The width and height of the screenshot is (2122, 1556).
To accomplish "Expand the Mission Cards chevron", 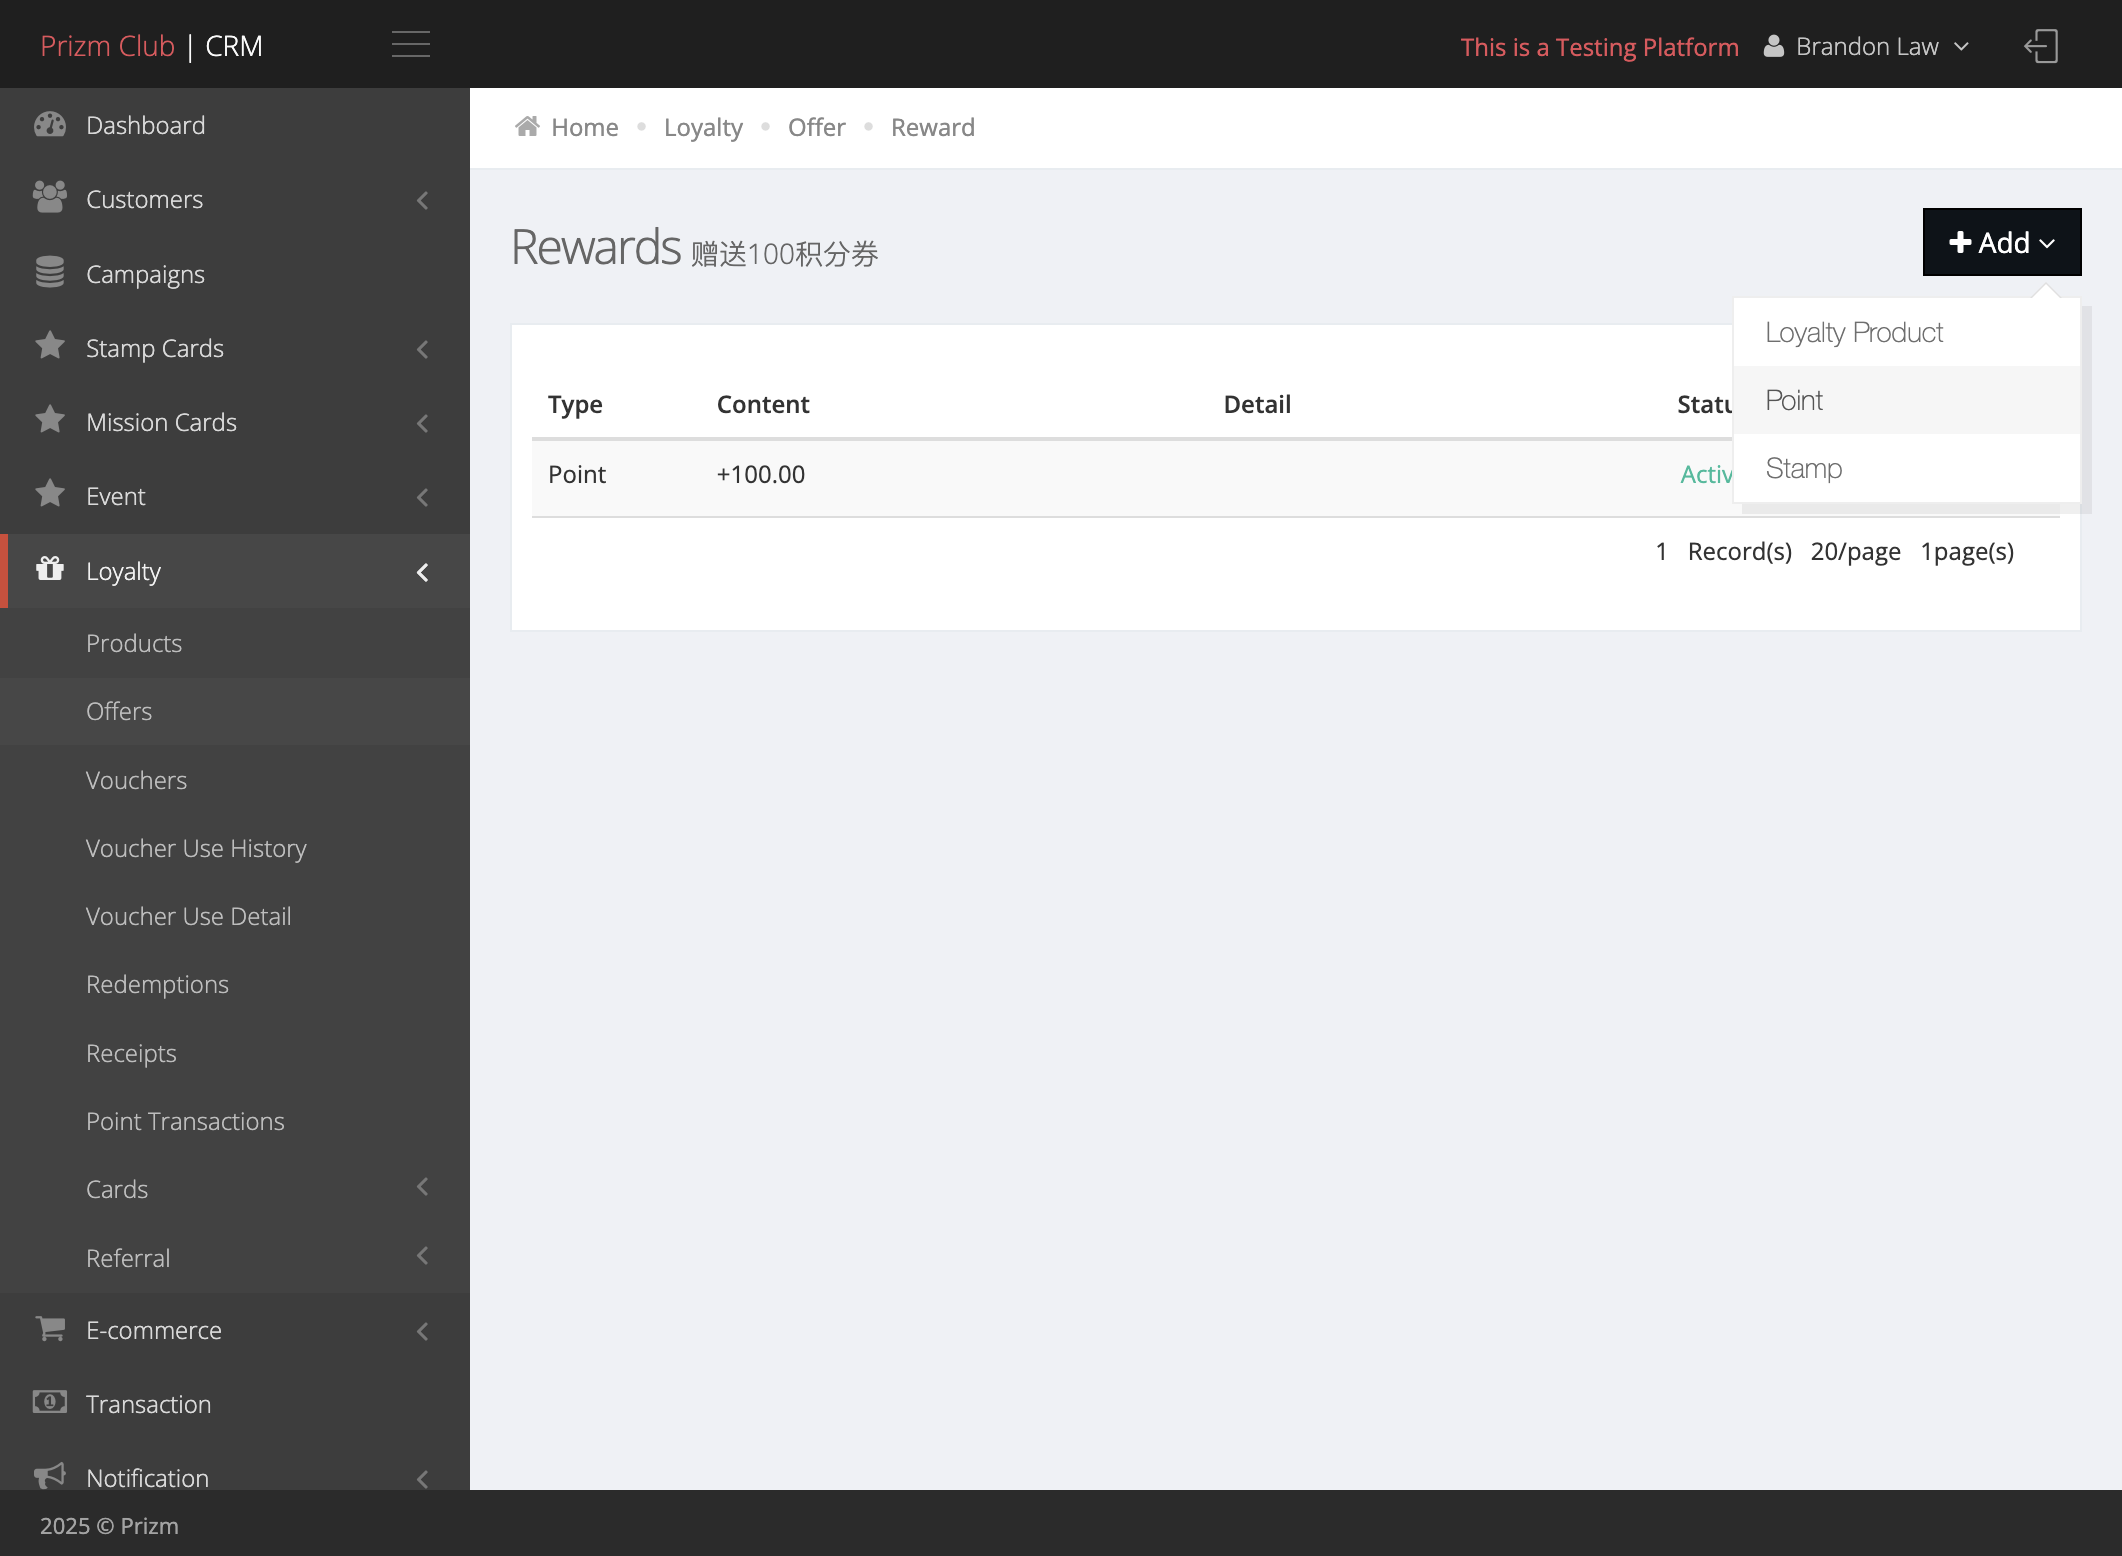I will tap(423, 423).
